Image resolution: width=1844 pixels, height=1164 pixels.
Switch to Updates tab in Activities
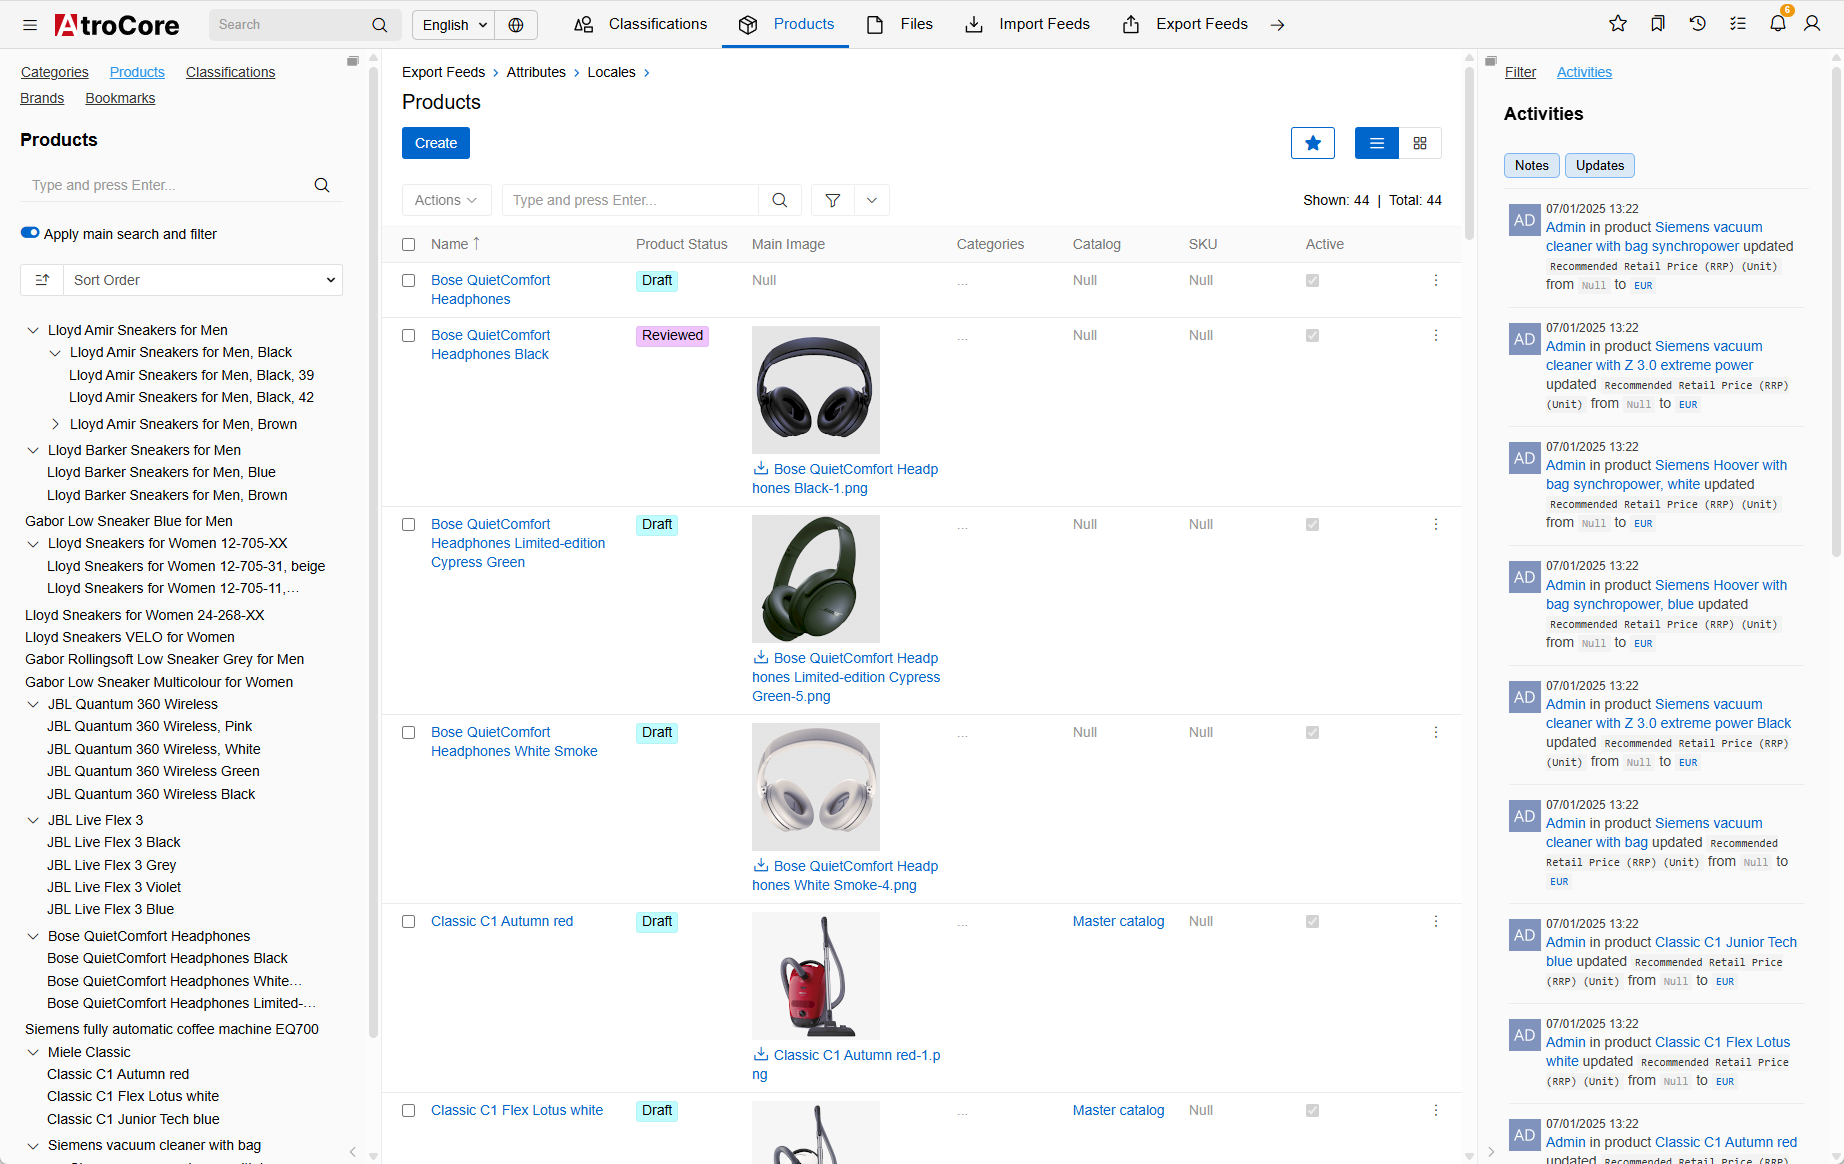[1600, 166]
